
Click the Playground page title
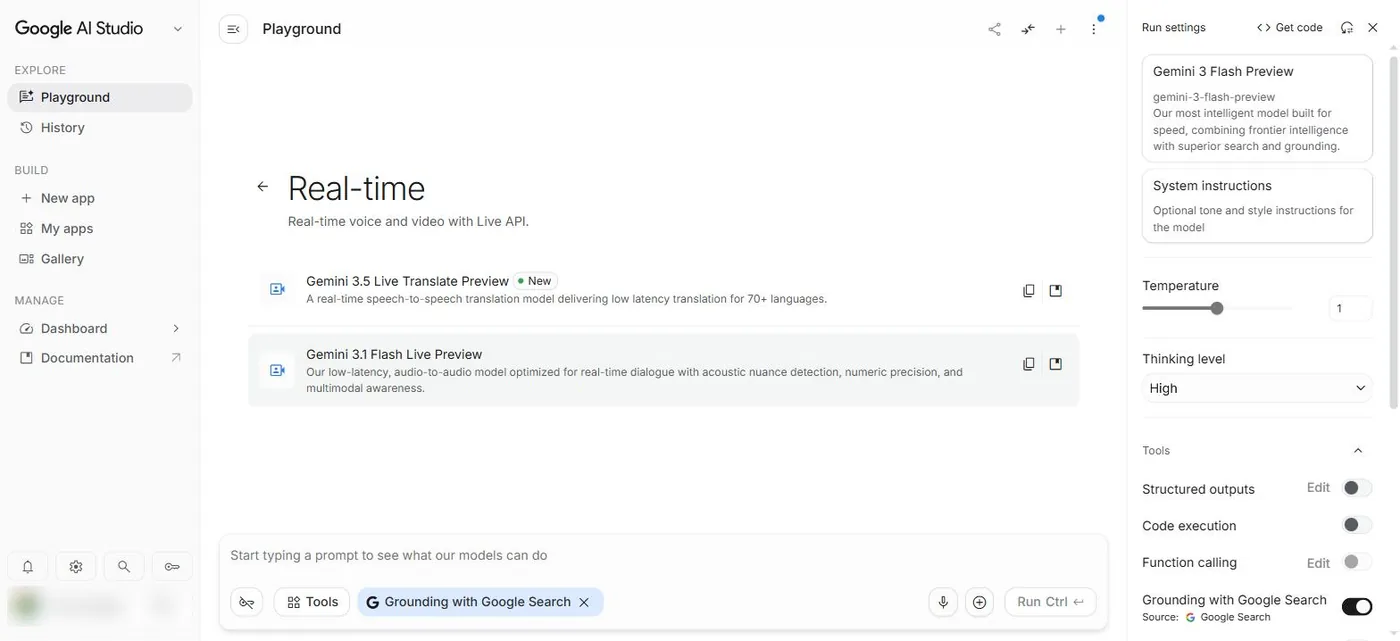[302, 29]
